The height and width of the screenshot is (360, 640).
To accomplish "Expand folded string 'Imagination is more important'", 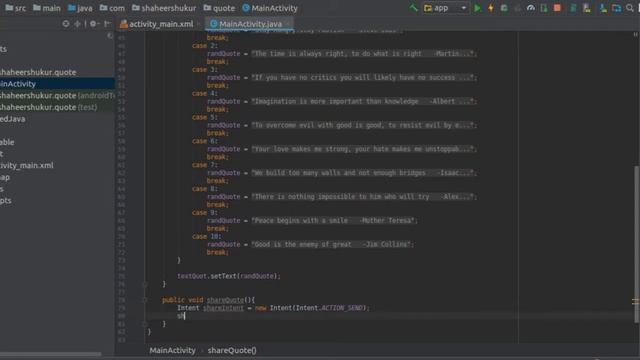I will (363, 101).
